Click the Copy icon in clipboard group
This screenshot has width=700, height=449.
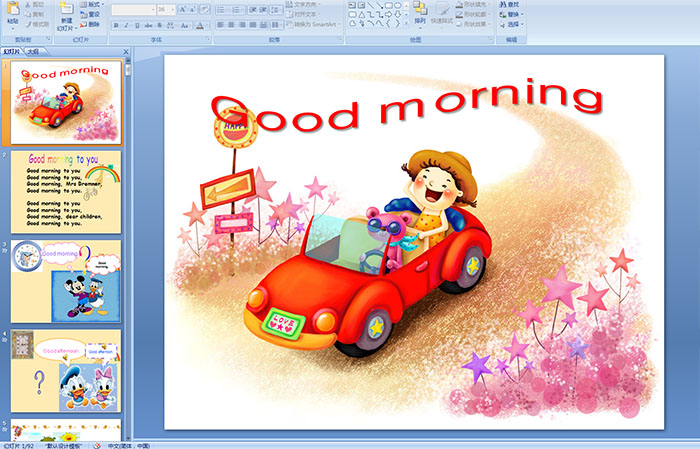(x=28, y=14)
